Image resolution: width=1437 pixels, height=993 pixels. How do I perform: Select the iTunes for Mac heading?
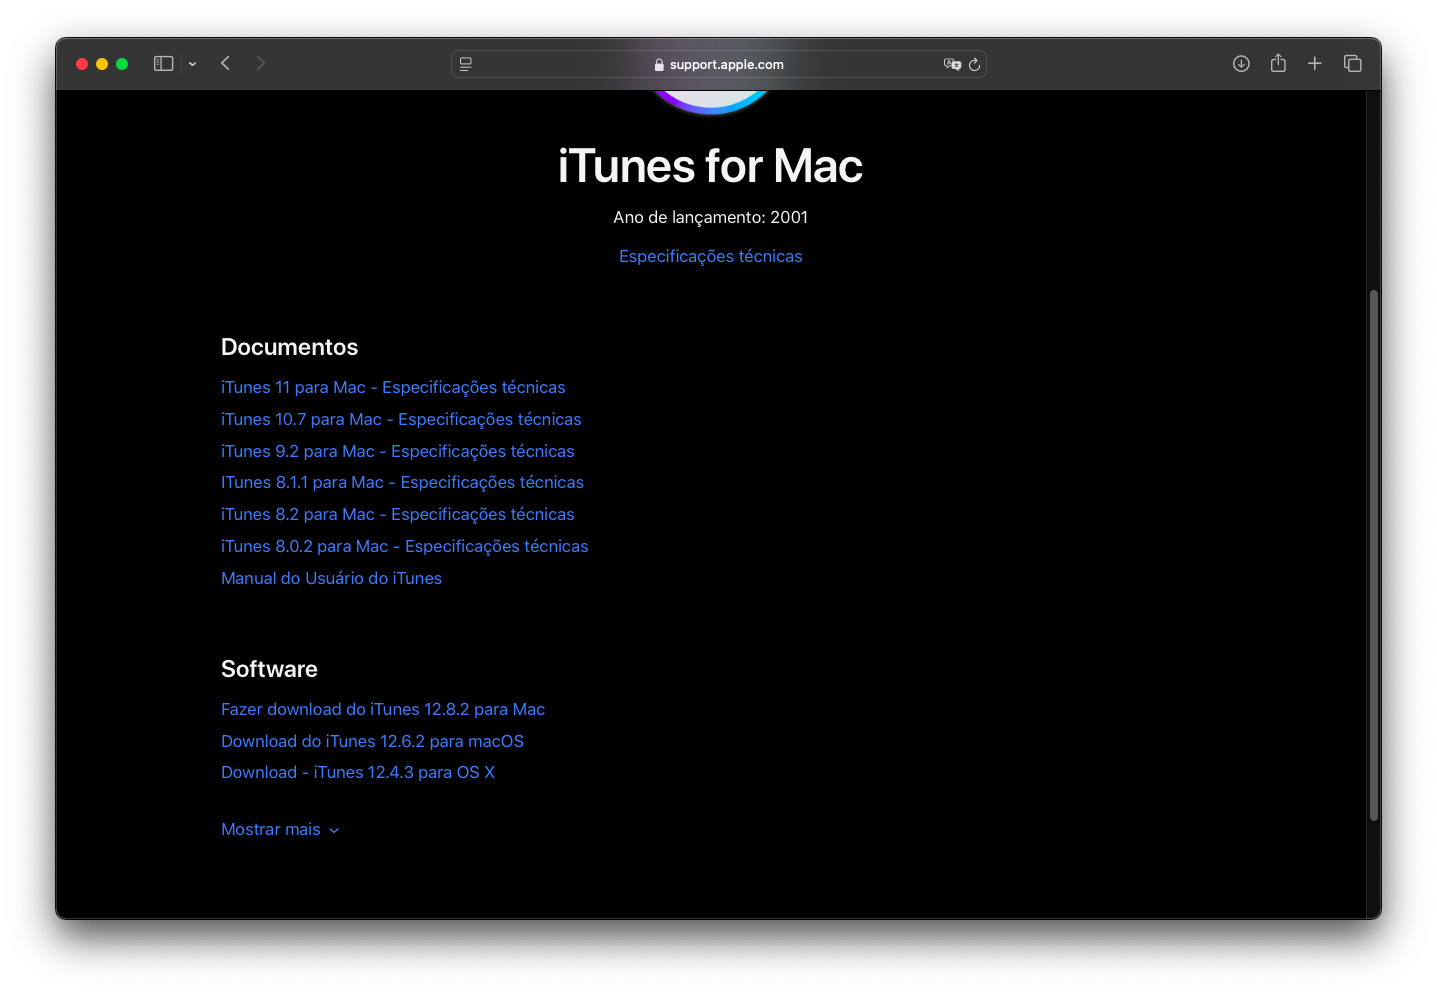[x=710, y=166]
